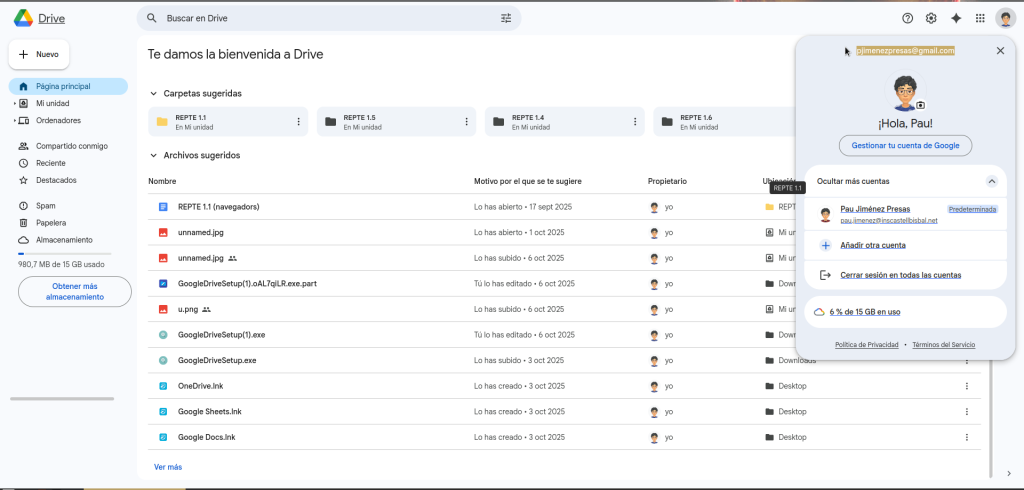Open three-dot menu for Google Docs.lnk
Screen dimensions: 1024x490
966,437
